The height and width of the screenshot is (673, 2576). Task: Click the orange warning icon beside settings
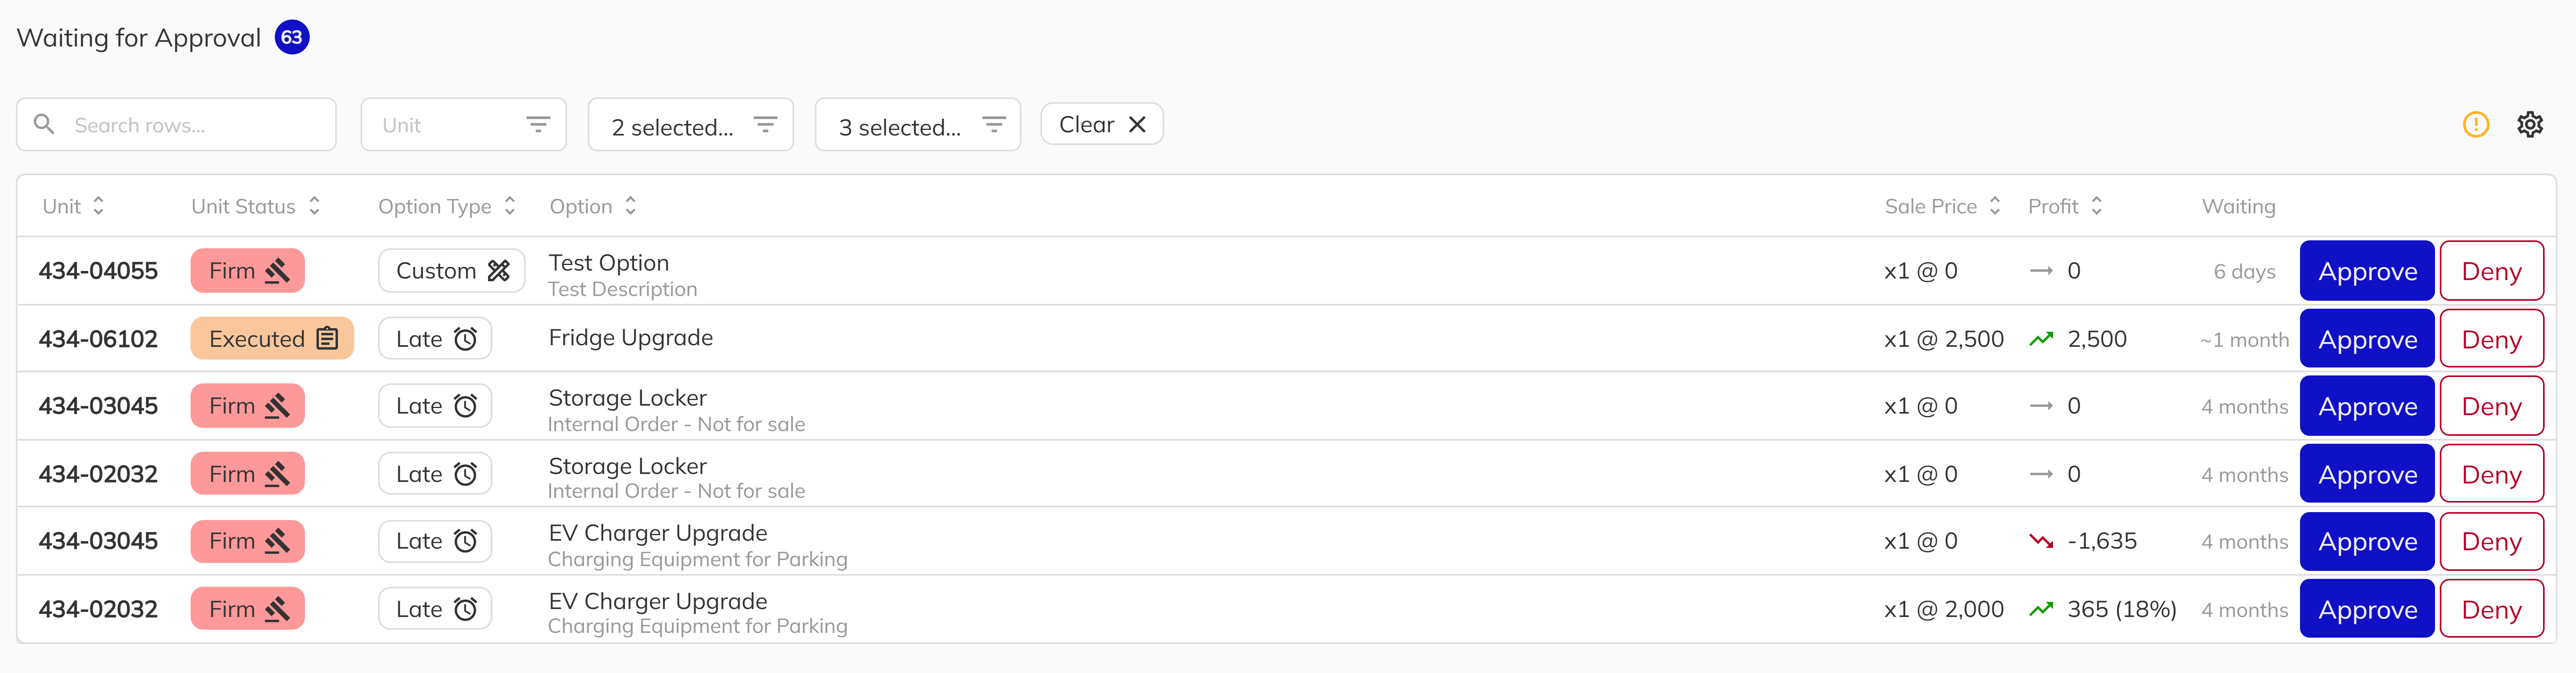click(x=2476, y=124)
